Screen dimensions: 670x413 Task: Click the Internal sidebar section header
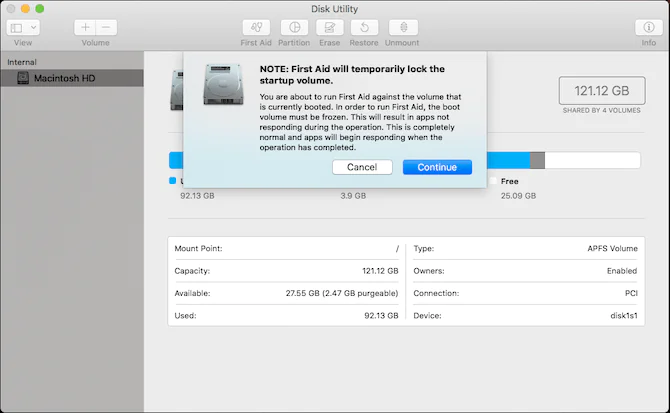(22, 61)
